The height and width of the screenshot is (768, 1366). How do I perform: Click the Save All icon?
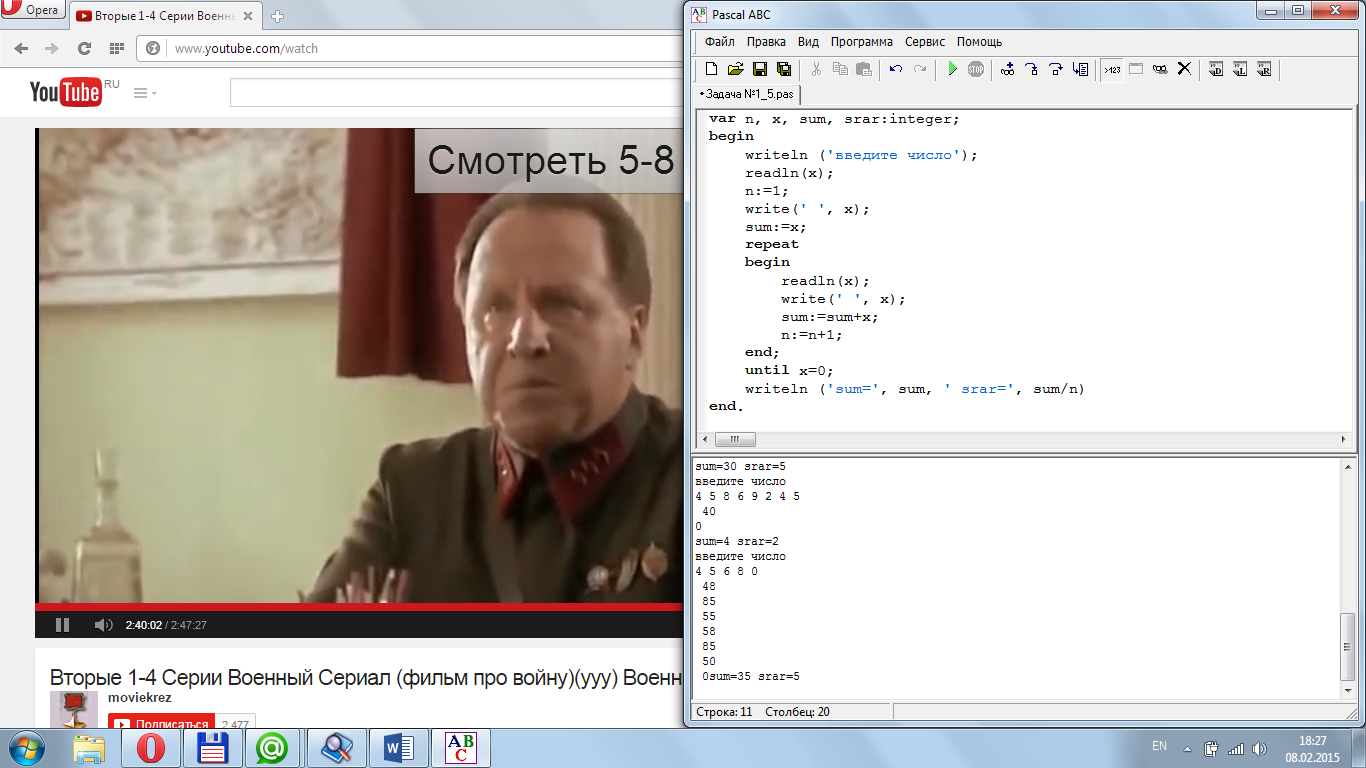(783, 69)
